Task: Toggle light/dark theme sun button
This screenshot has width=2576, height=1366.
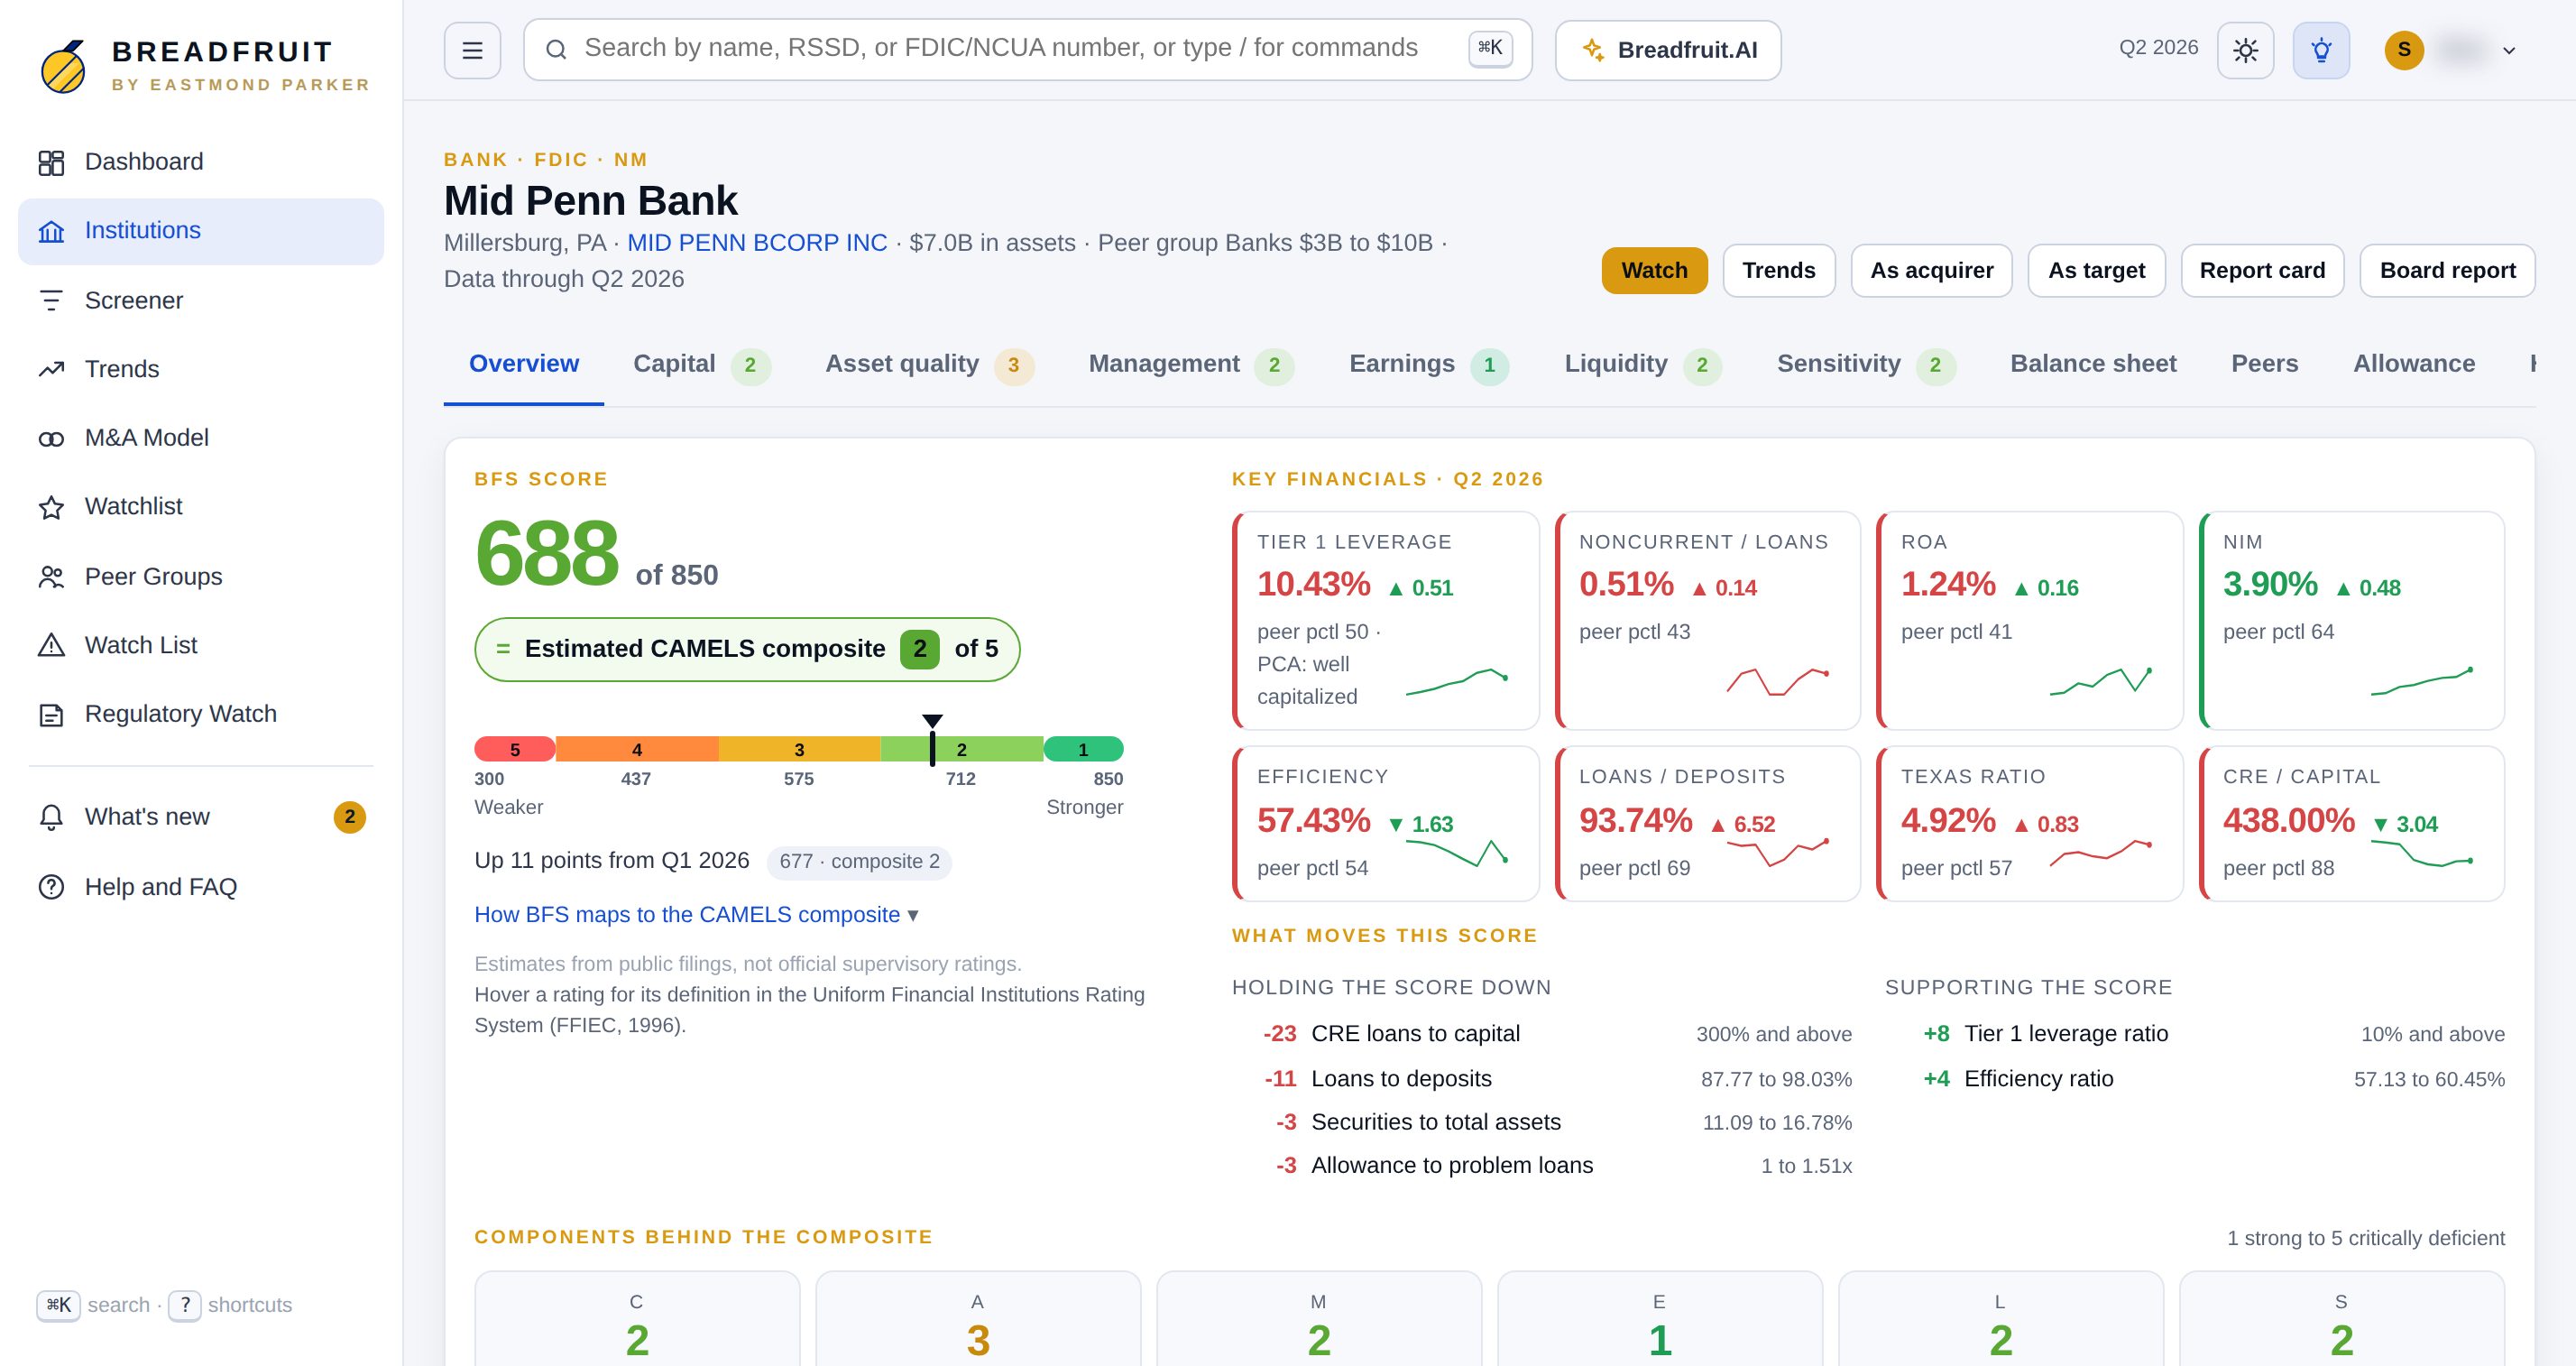Action: pos(2245,50)
